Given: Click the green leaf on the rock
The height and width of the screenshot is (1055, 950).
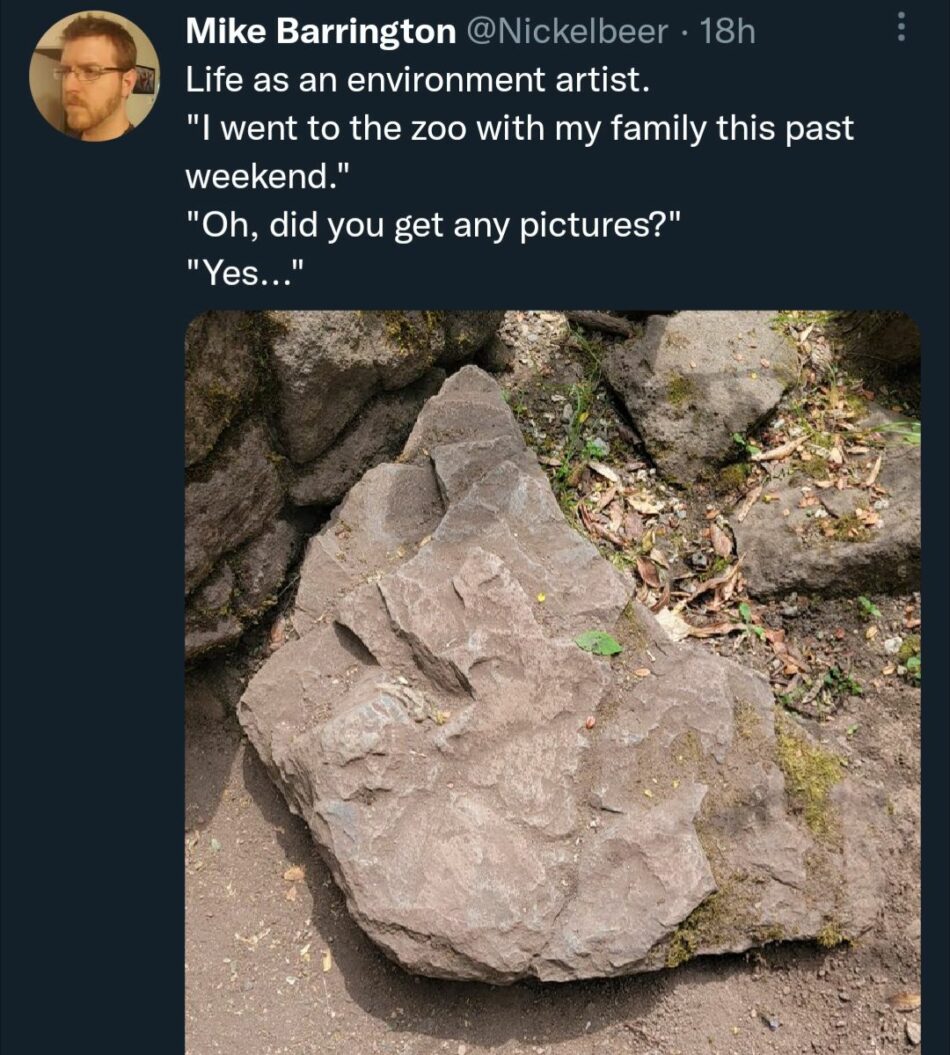Looking at the screenshot, I should [x=597, y=643].
